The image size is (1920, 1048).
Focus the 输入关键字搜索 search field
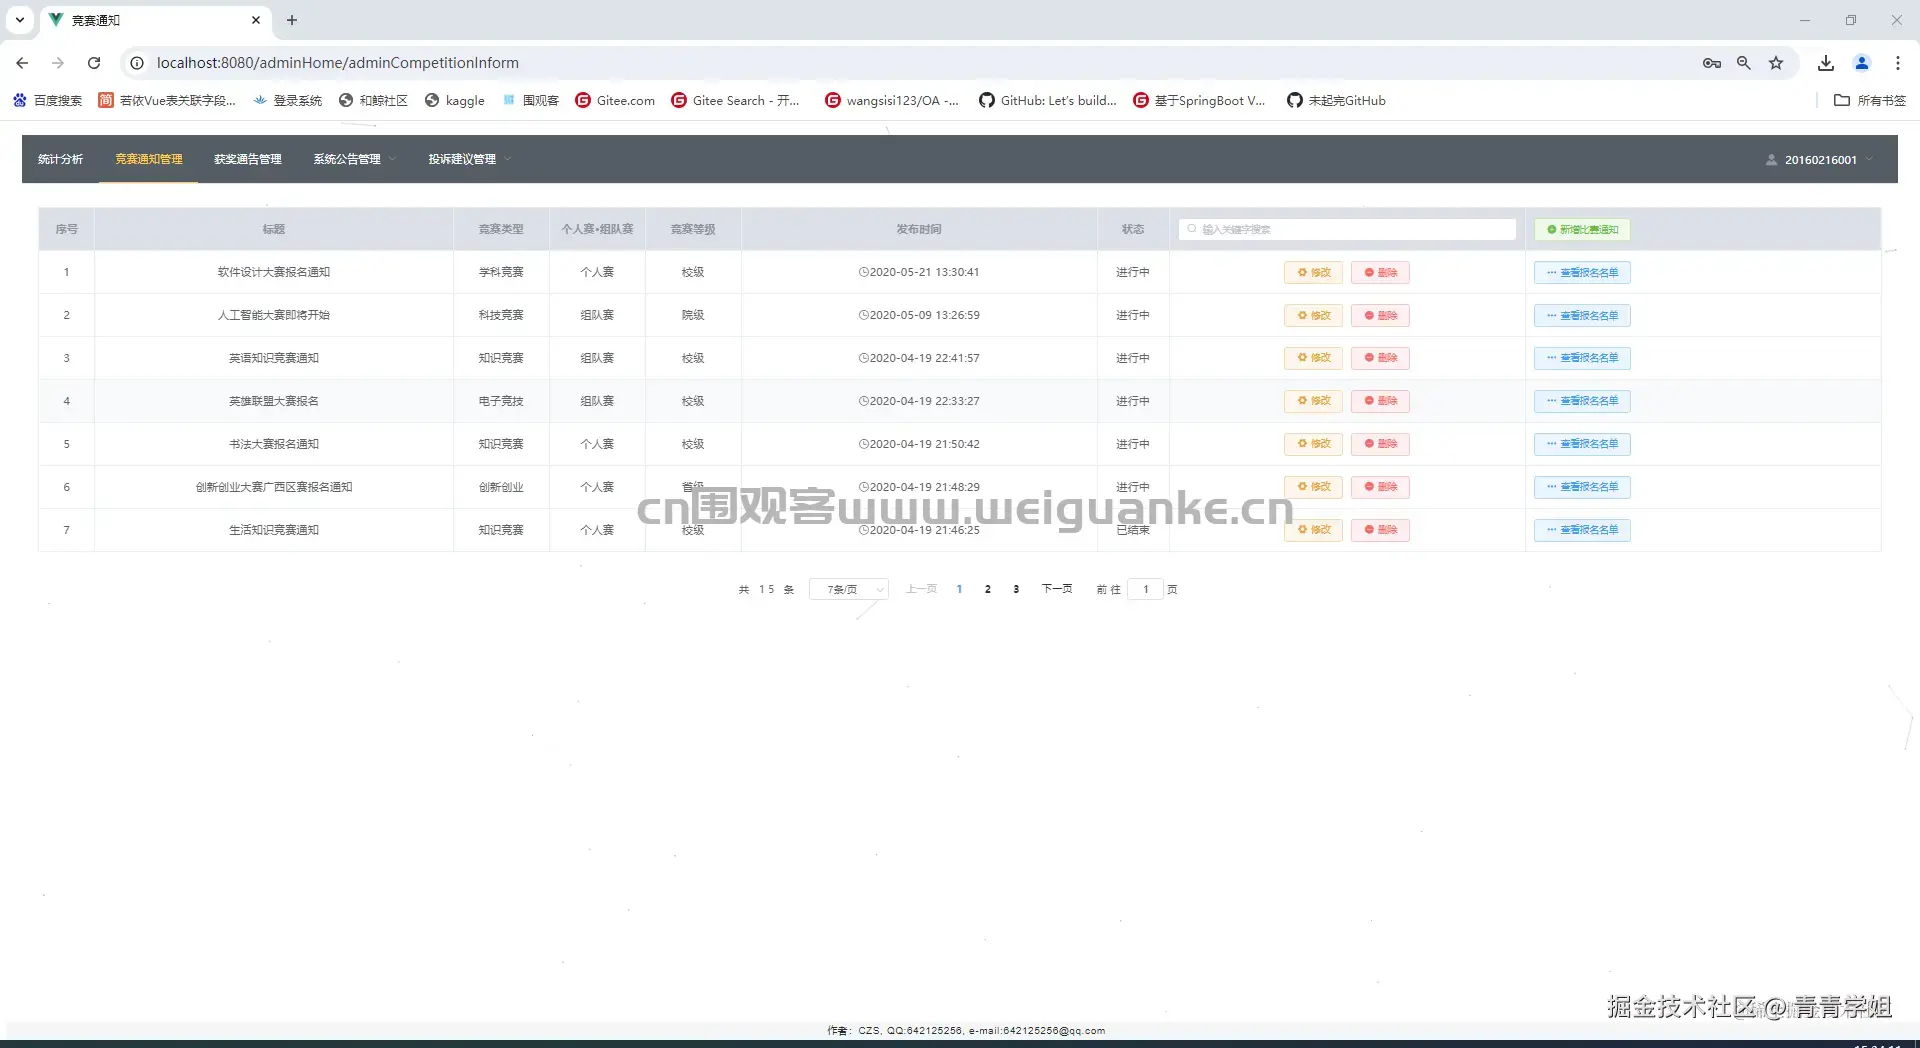[1347, 230]
